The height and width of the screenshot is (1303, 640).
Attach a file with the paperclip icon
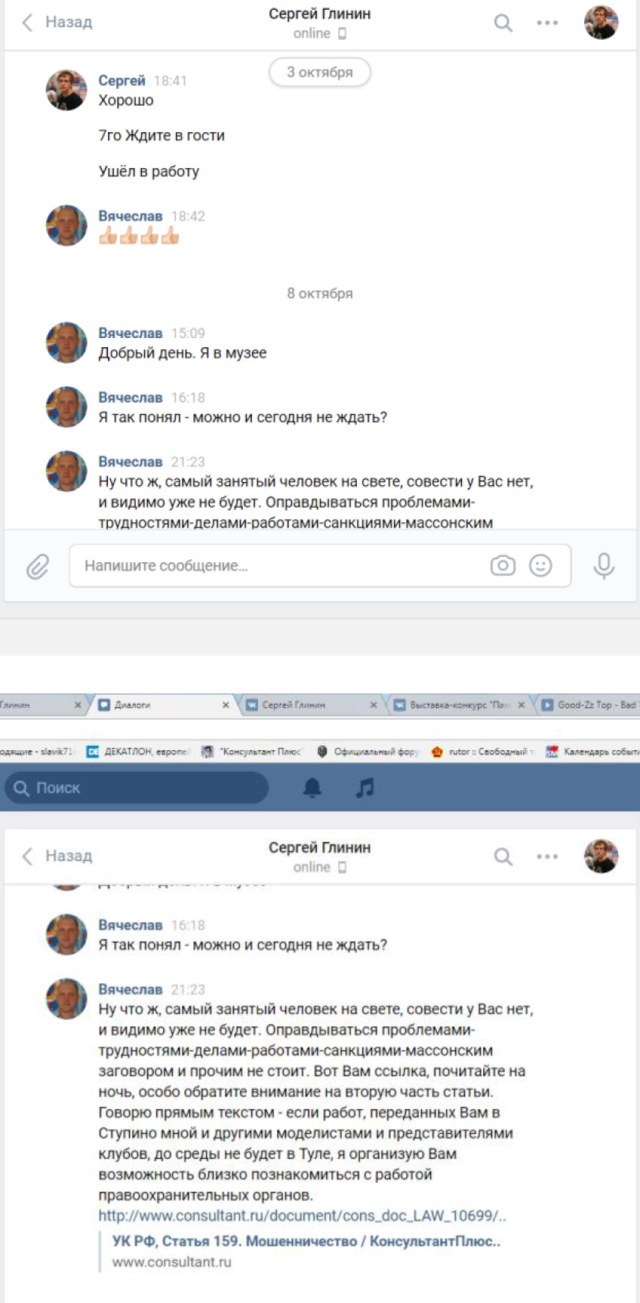[38, 566]
